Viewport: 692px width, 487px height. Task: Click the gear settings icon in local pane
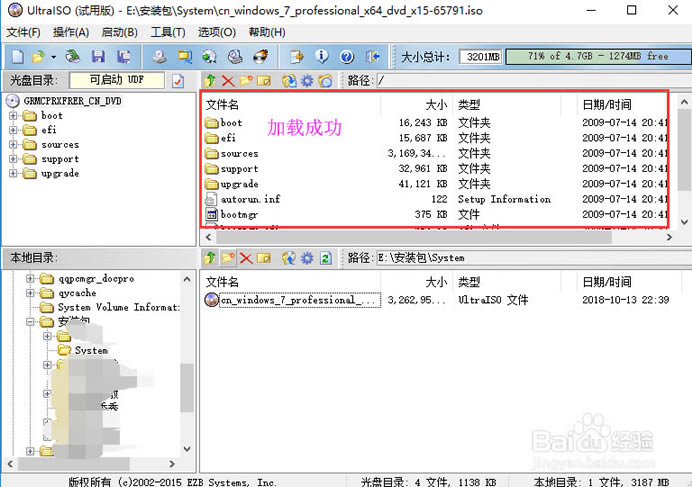tap(307, 258)
